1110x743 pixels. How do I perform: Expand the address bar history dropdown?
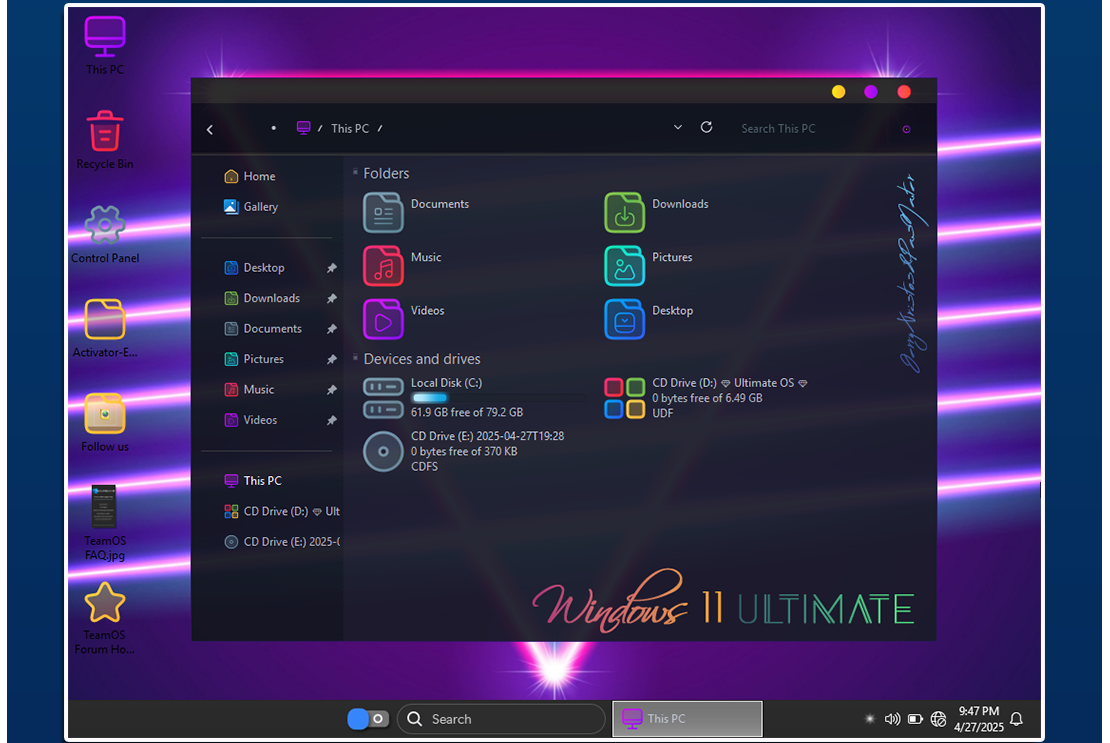pos(678,128)
